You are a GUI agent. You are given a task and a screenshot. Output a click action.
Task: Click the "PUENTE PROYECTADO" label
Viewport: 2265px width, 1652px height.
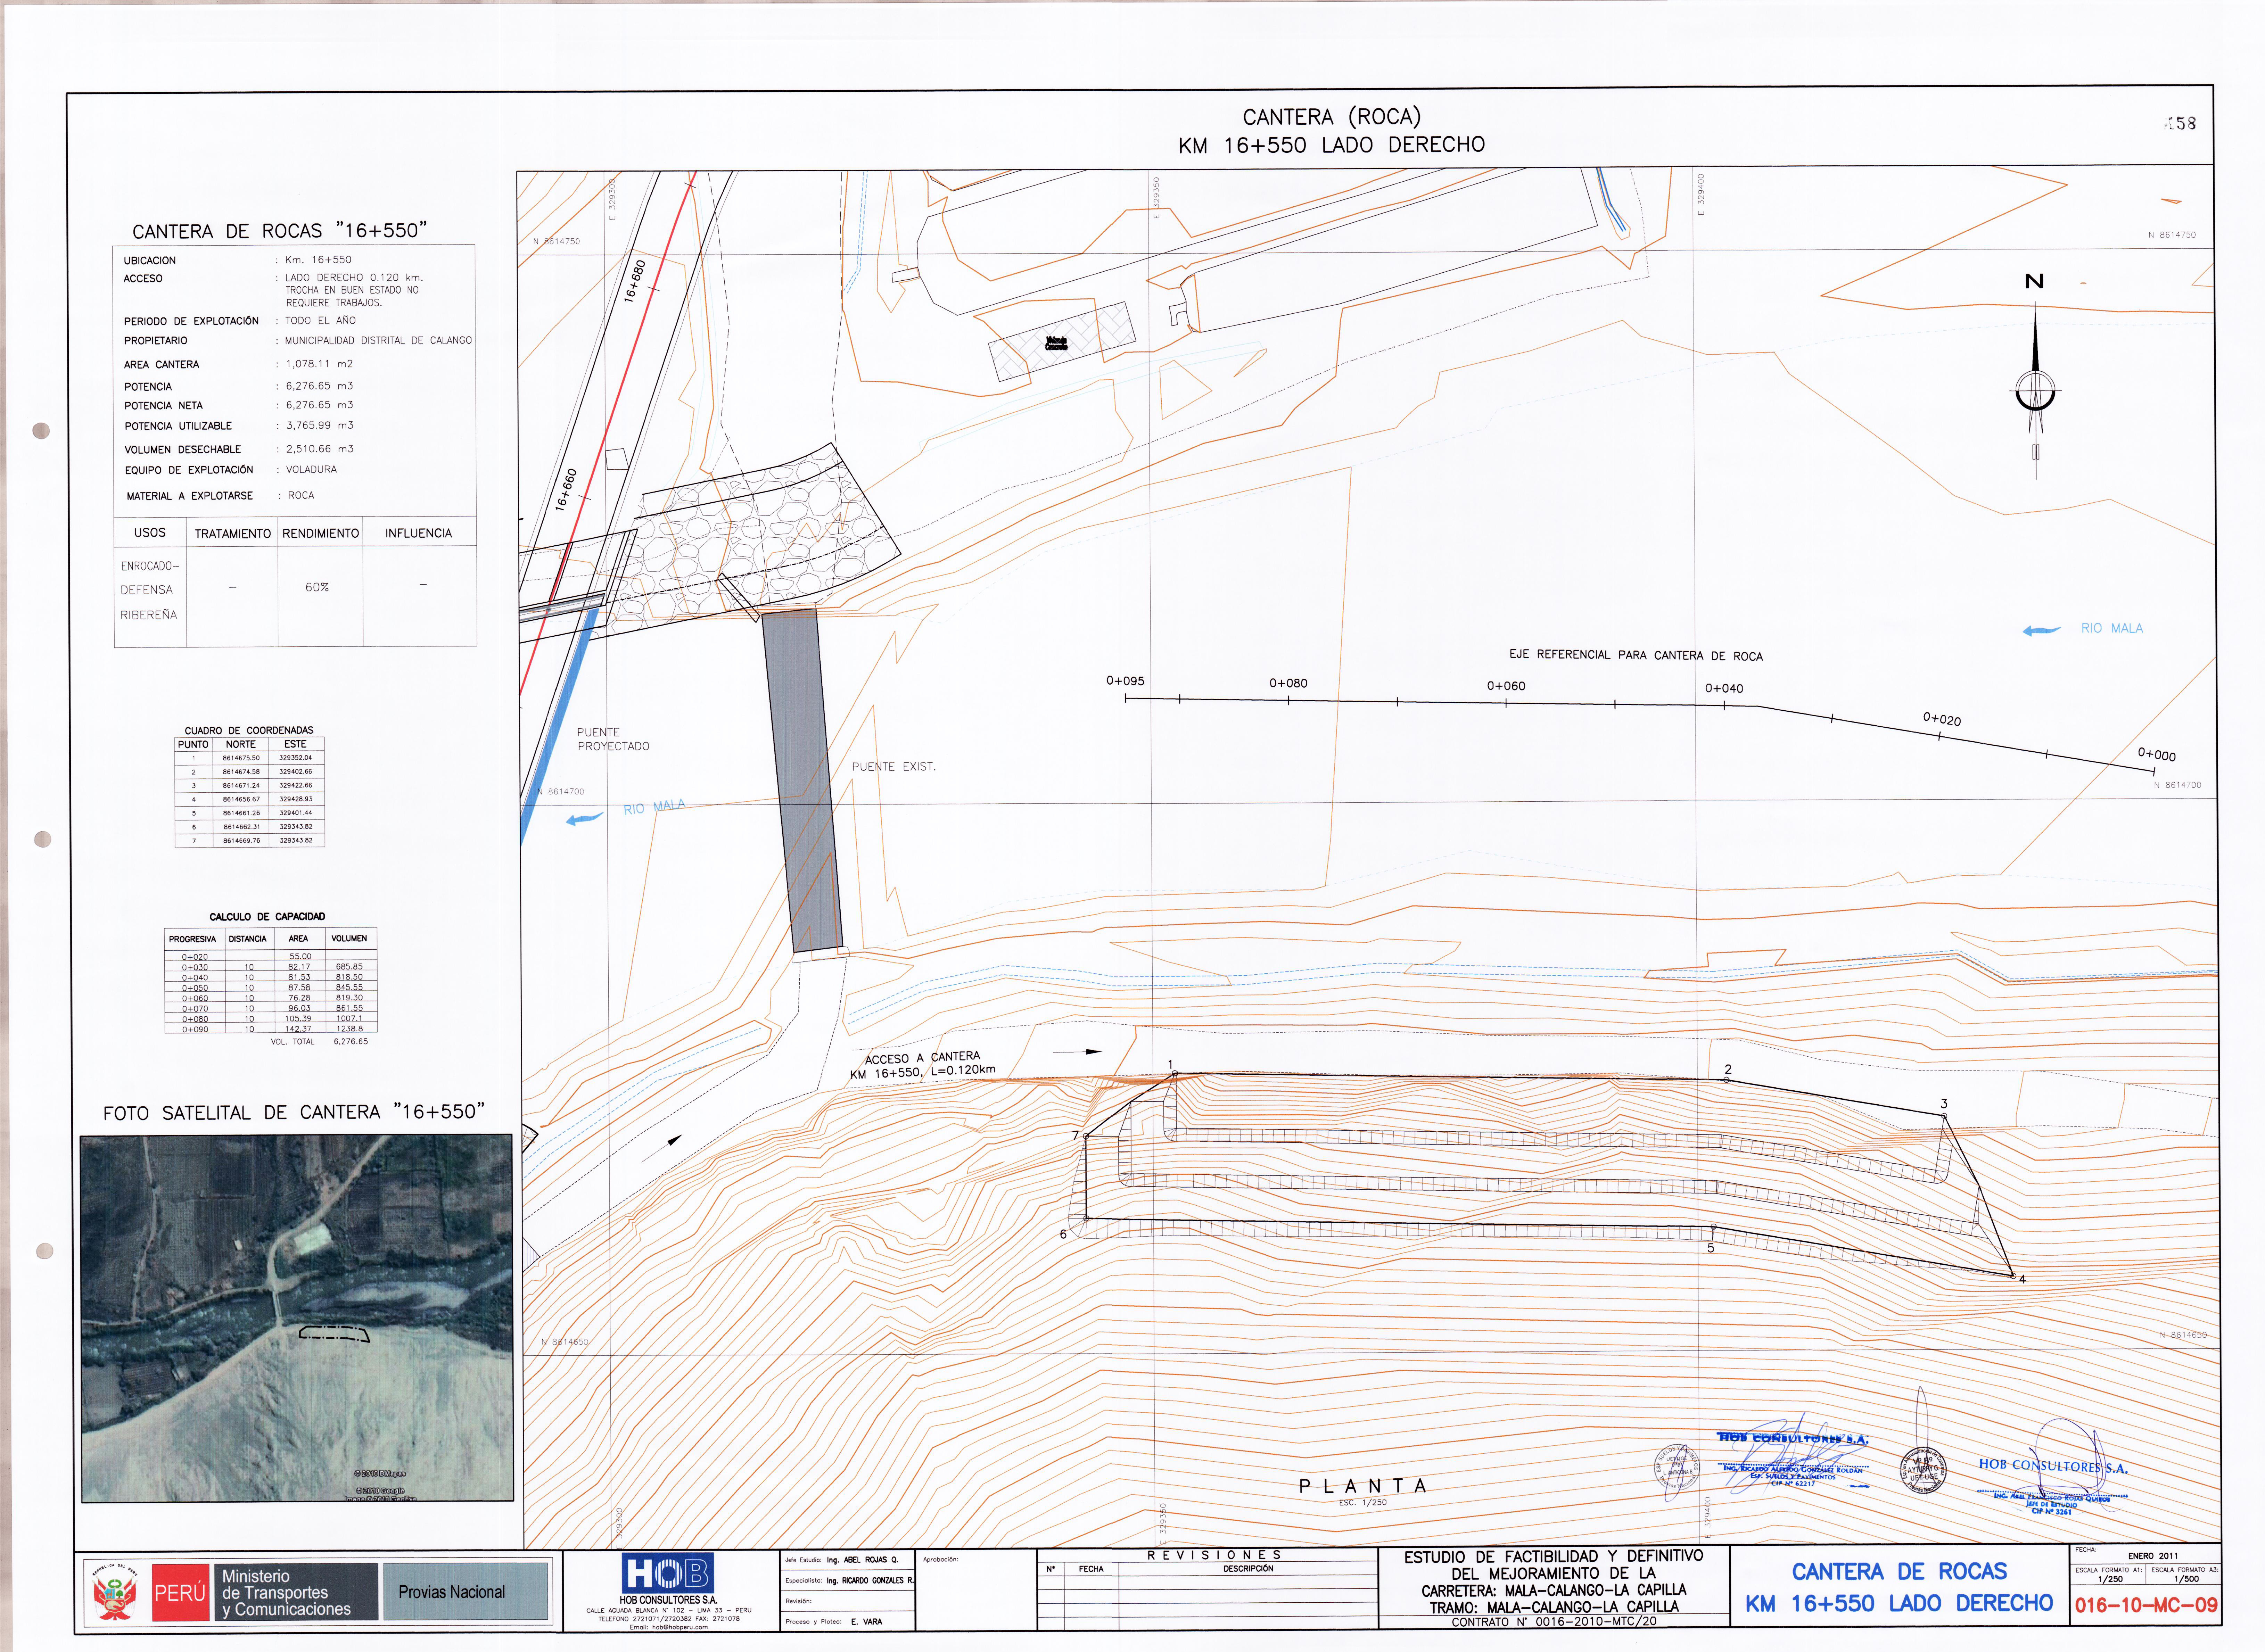[x=613, y=740]
